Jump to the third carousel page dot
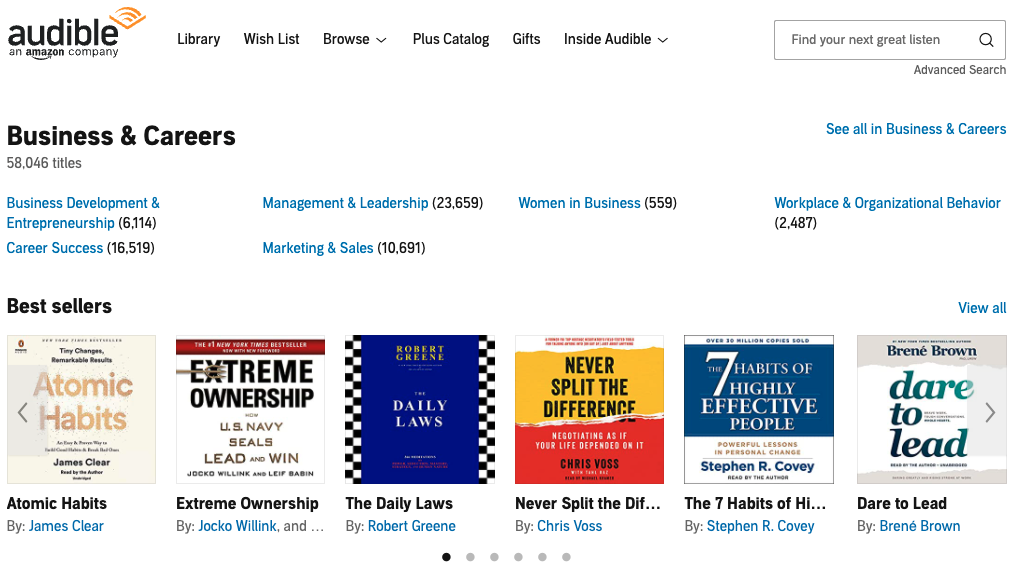The height and width of the screenshot is (575, 1016). click(x=494, y=557)
